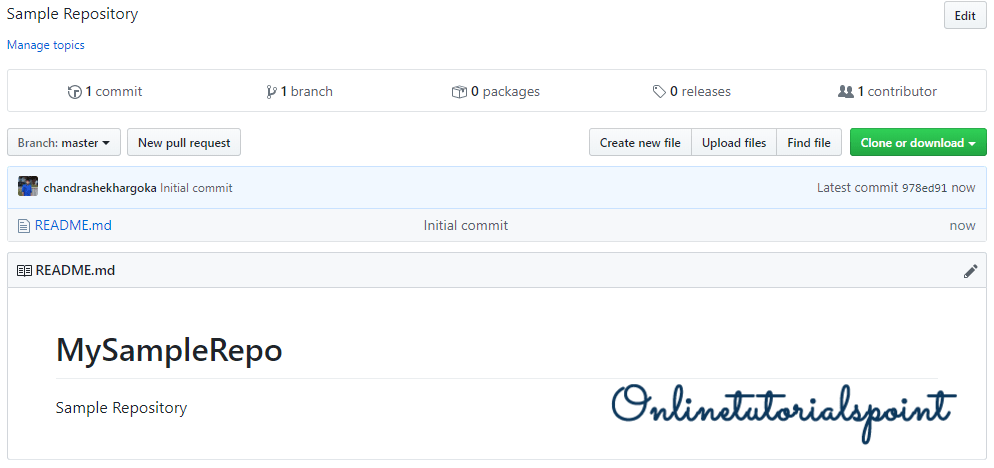Click the Find file button
This screenshot has height=468, width=994.
[x=808, y=143]
